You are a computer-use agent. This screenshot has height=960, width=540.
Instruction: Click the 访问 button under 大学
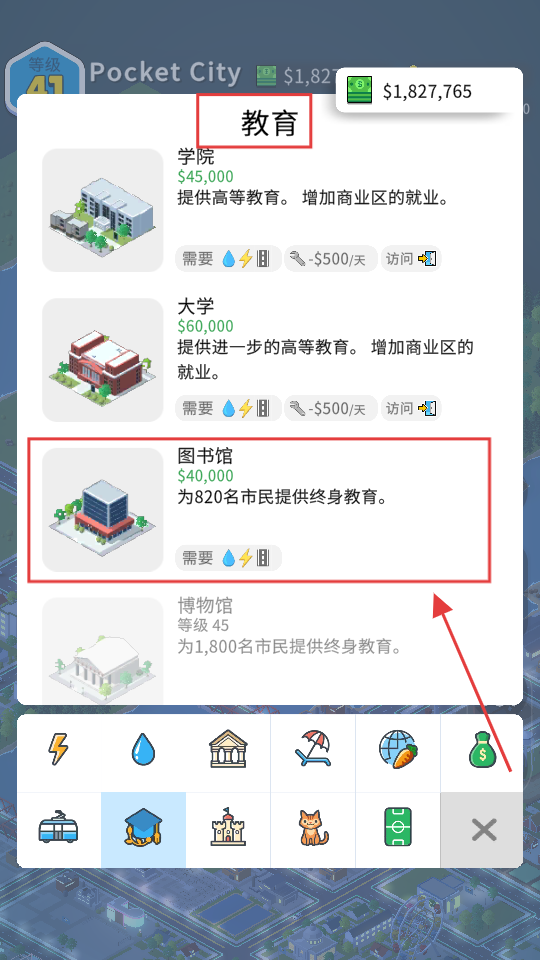[x=411, y=408]
